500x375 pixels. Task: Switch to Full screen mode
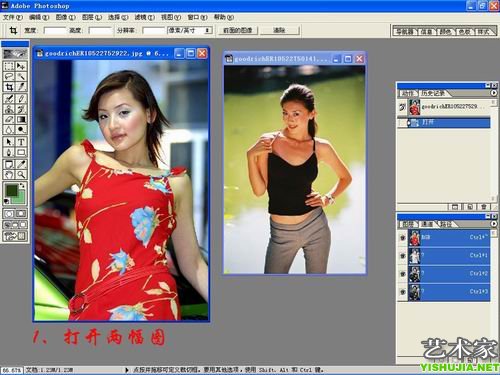point(23,225)
